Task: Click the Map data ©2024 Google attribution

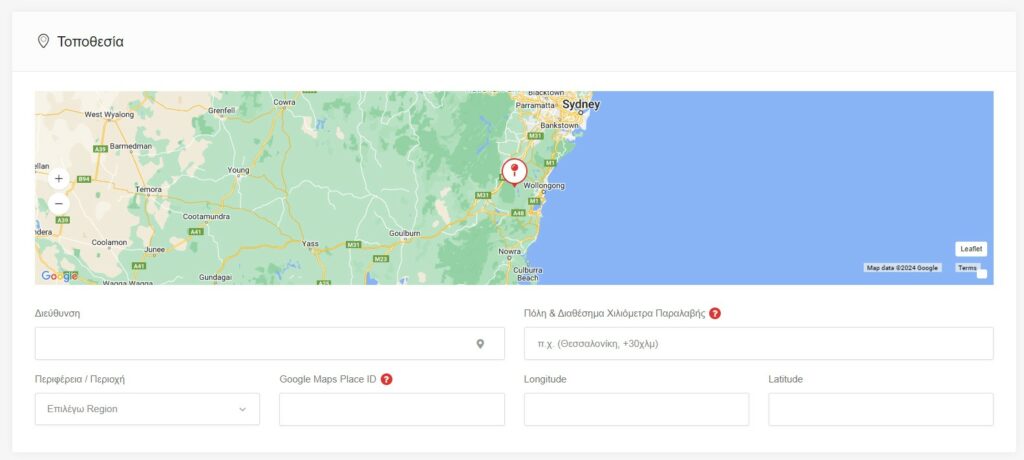Action: (x=902, y=268)
